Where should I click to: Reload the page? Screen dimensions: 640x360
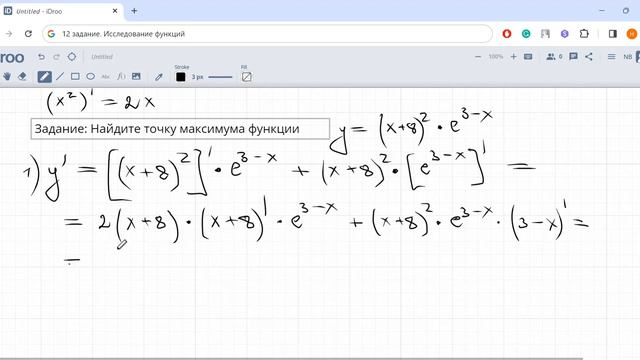pos(28,34)
